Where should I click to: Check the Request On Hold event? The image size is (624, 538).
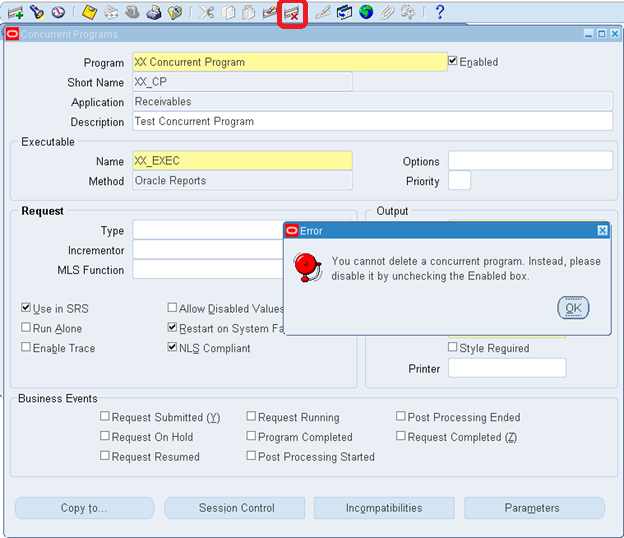pos(105,436)
